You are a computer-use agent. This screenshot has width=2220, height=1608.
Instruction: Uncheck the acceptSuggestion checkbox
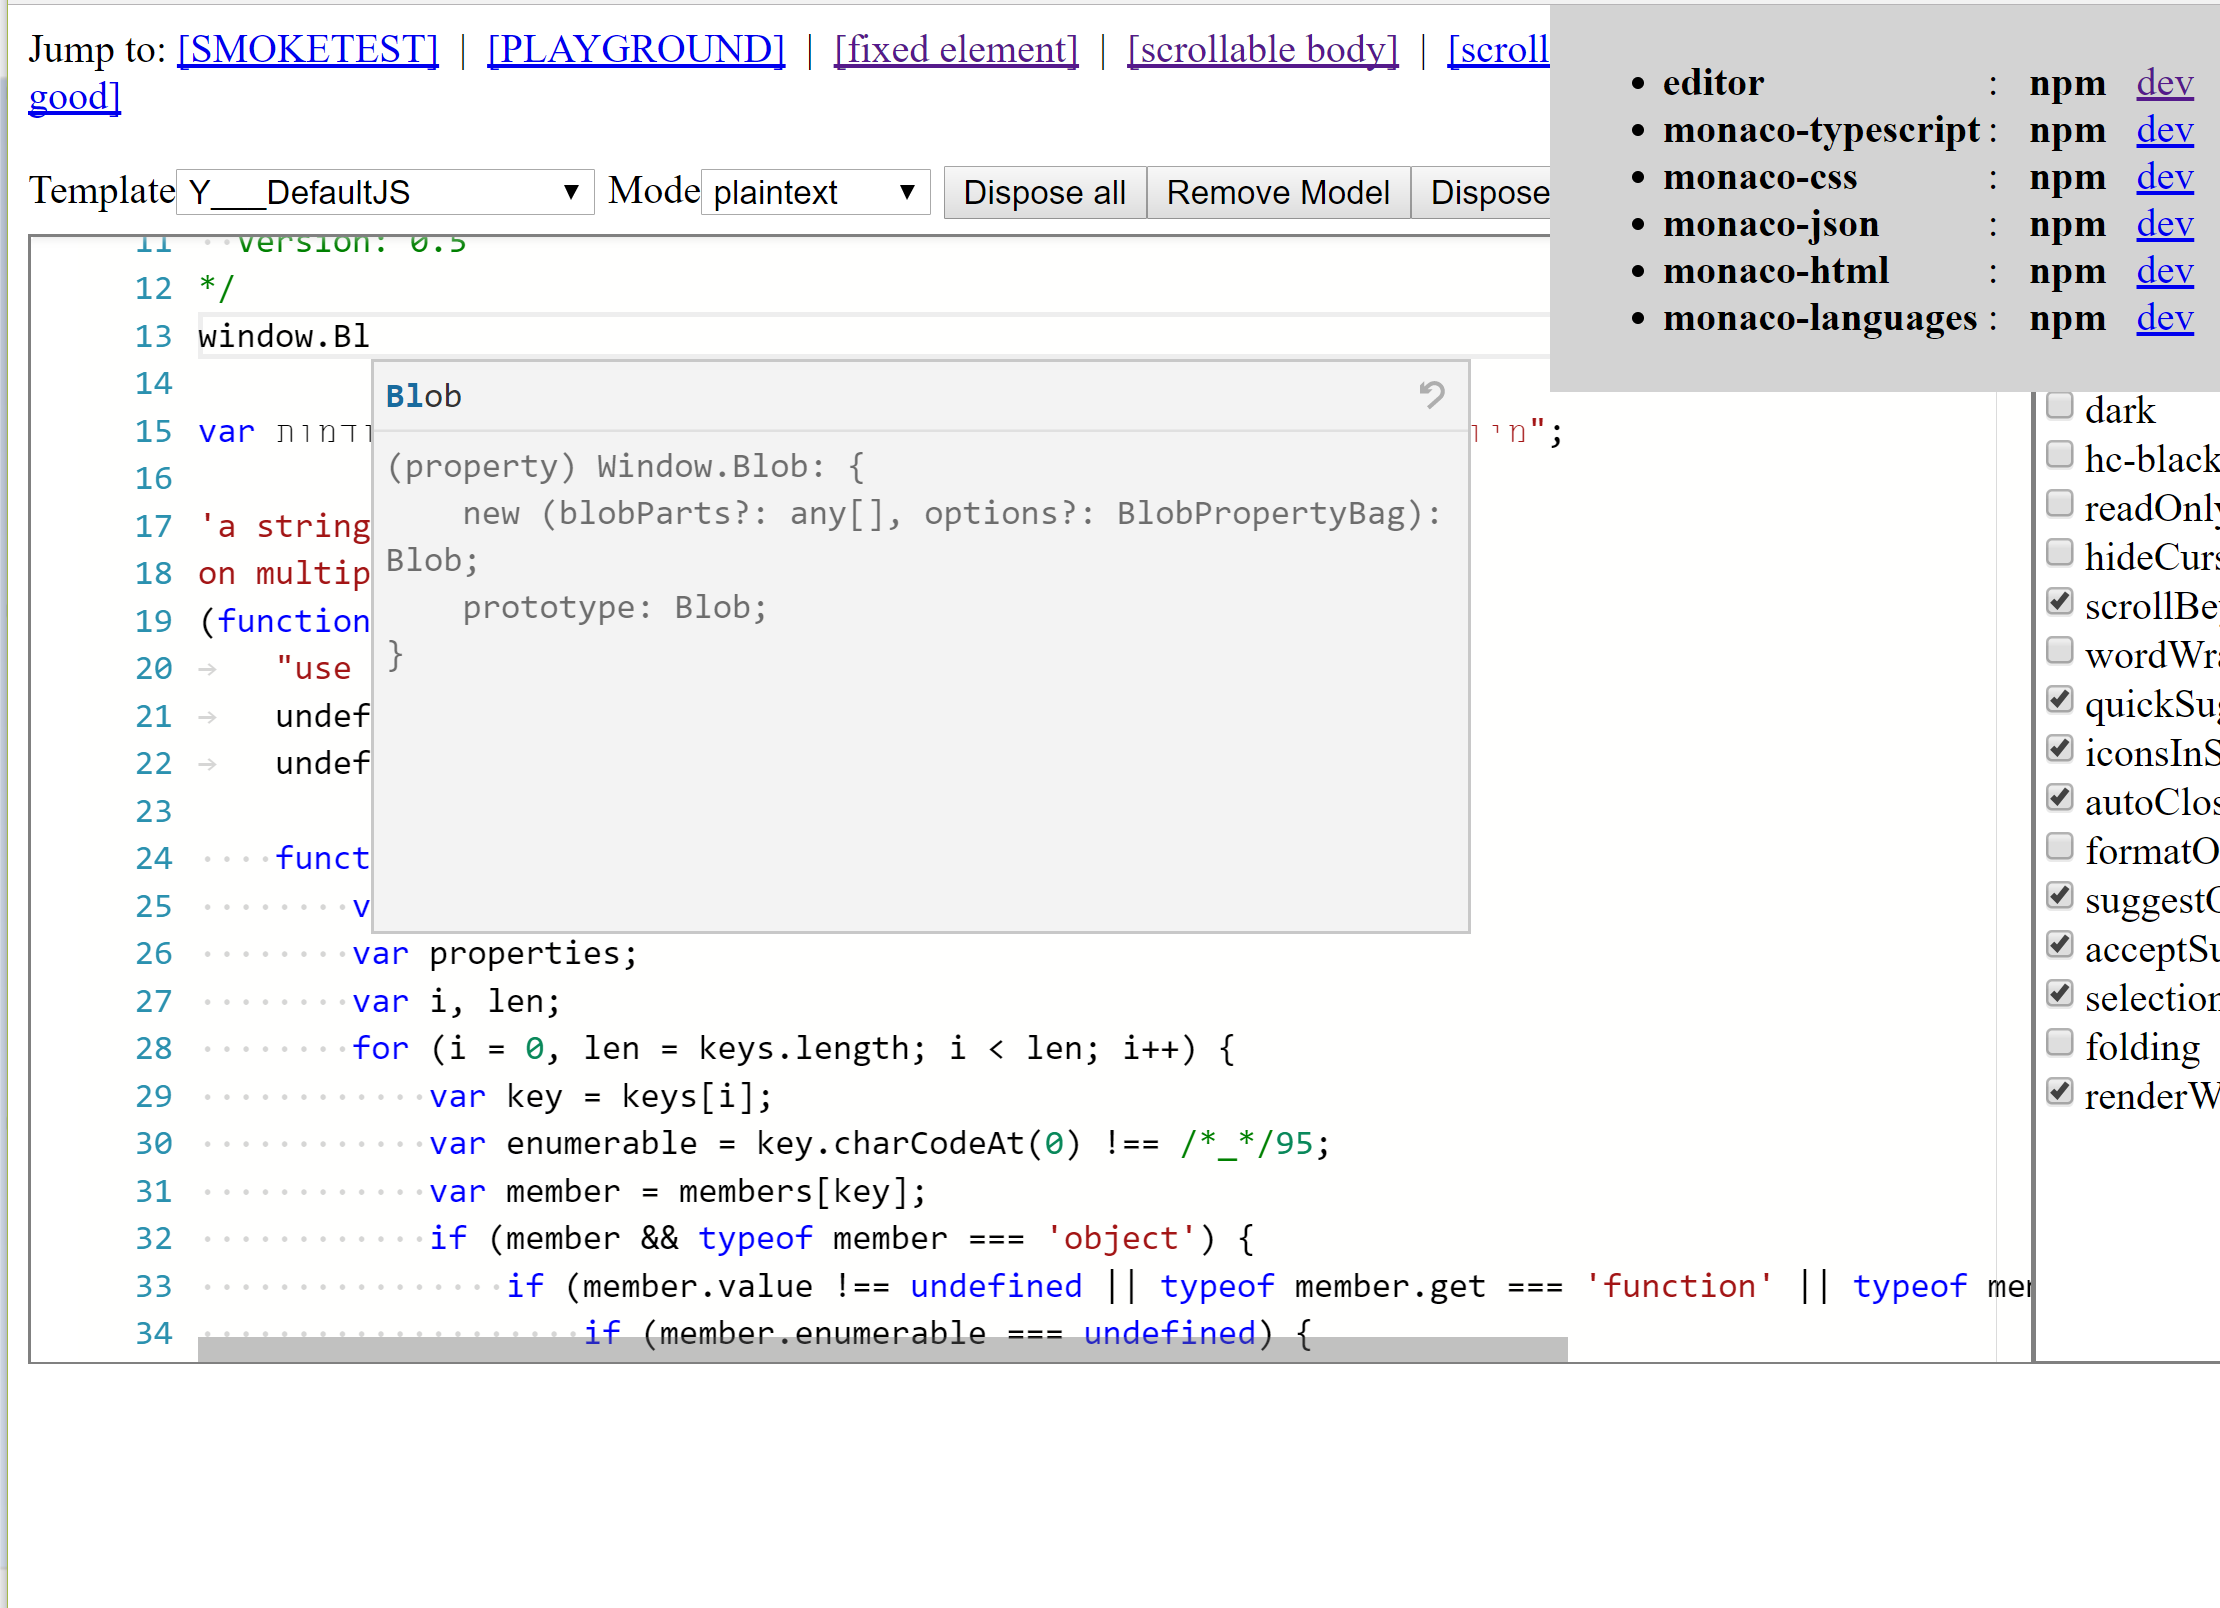pos(2059,945)
